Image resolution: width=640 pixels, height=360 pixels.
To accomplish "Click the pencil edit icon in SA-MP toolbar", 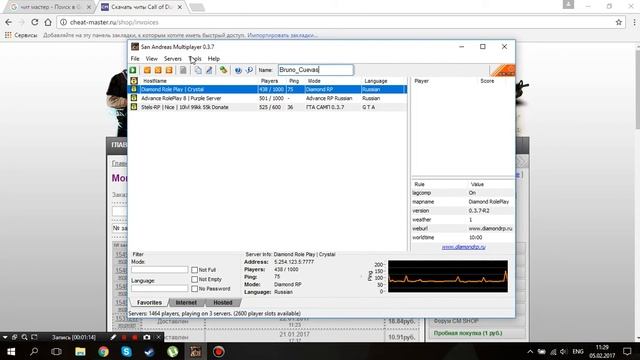I will point(209,70).
